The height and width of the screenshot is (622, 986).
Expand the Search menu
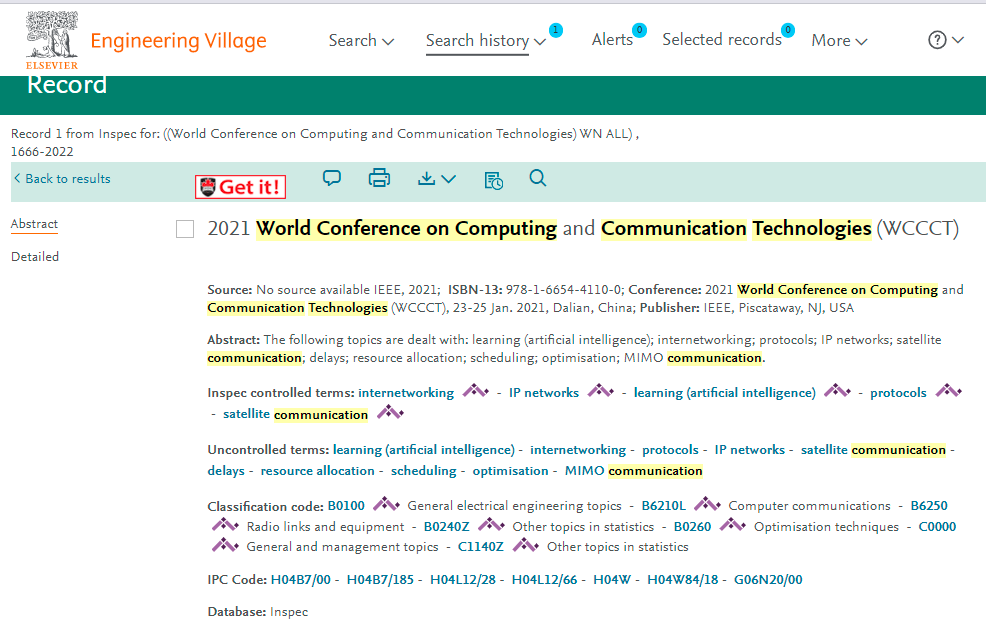pyautogui.click(x=361, y=41)
